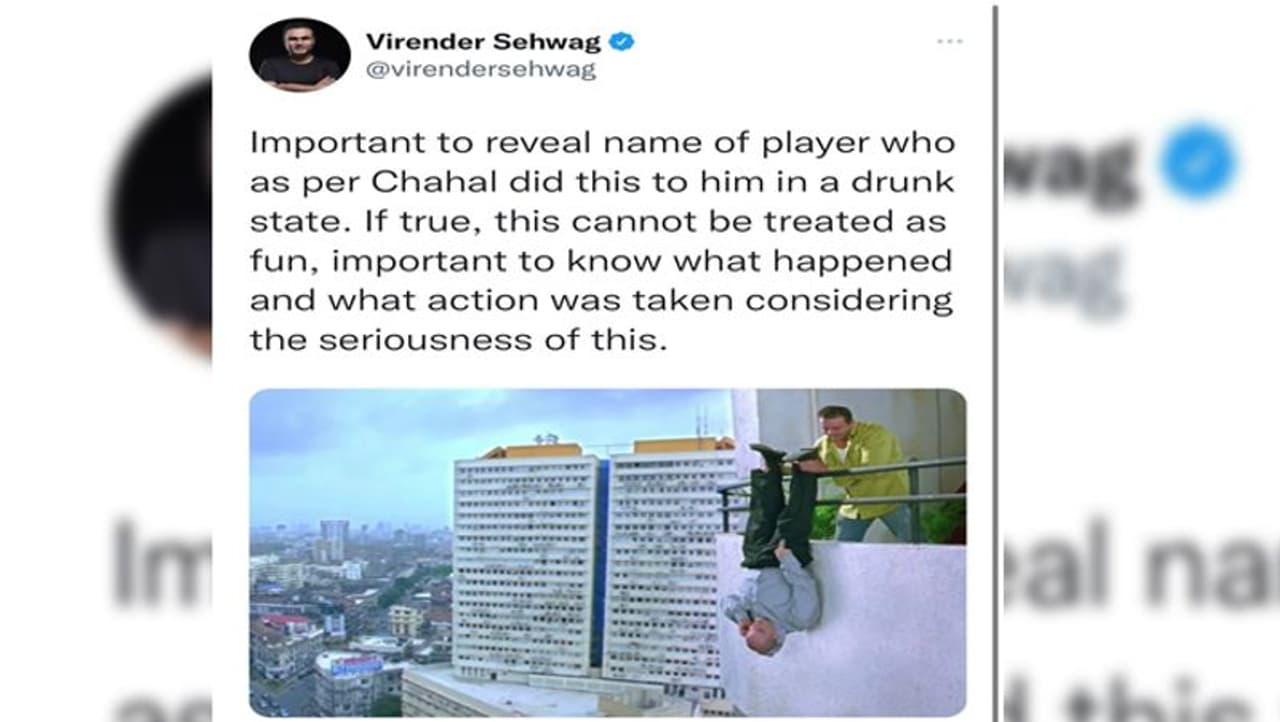Open the three-dot more options menu
Image resolution: width=1280 pixels, height=722 pixels.
(x=949, y=41)
